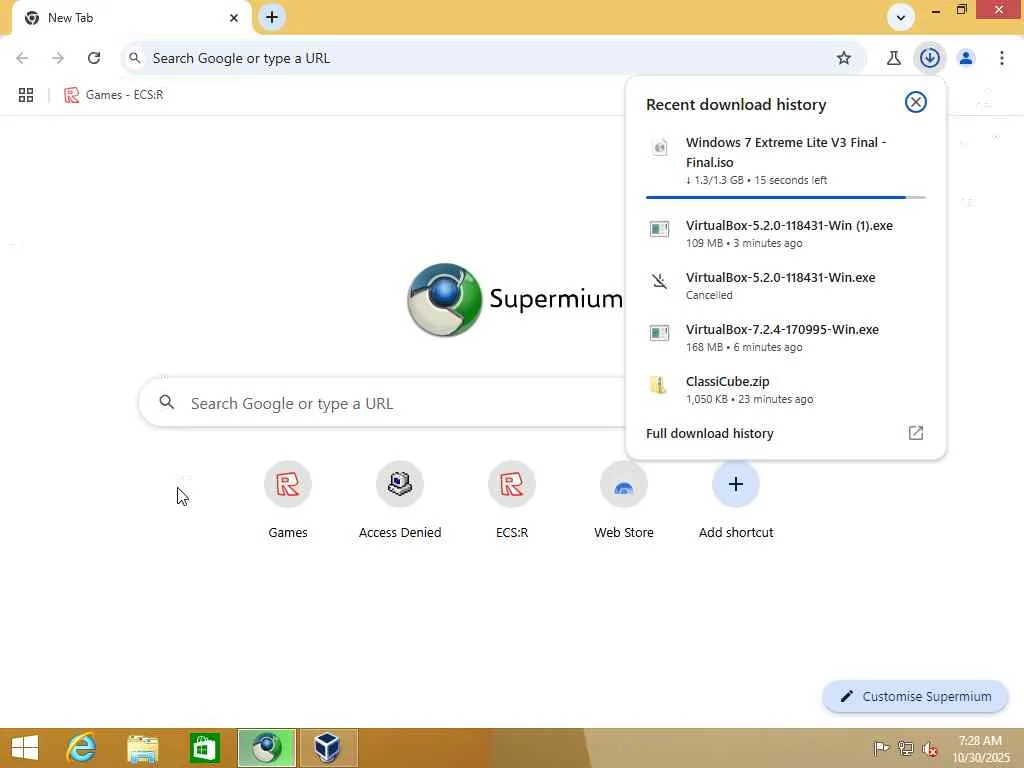Click the cancelled download icon

click(660, 281)
